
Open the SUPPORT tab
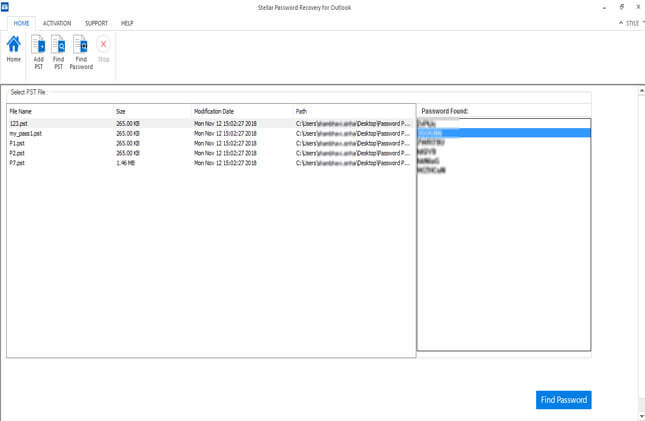tap(97, 22)
